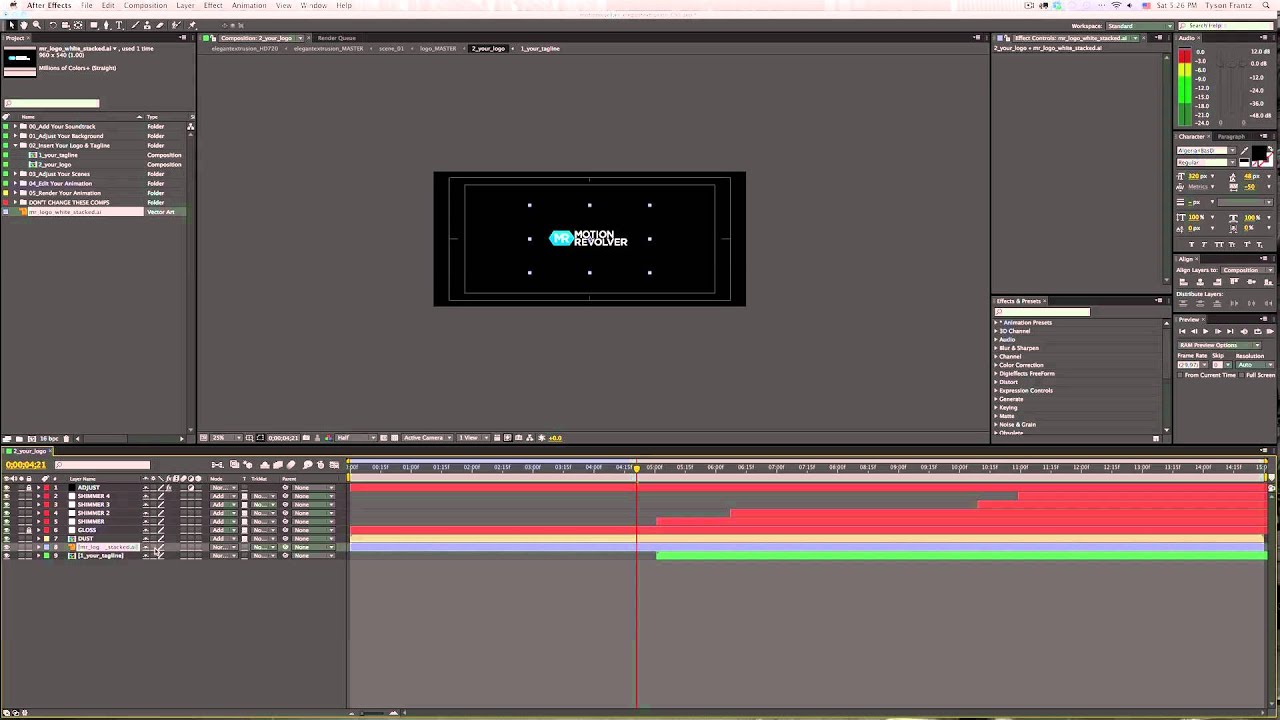The image size is (1280, 720).
Task: Play the preview in Preview panel
Action: (x=1205, y=331)
